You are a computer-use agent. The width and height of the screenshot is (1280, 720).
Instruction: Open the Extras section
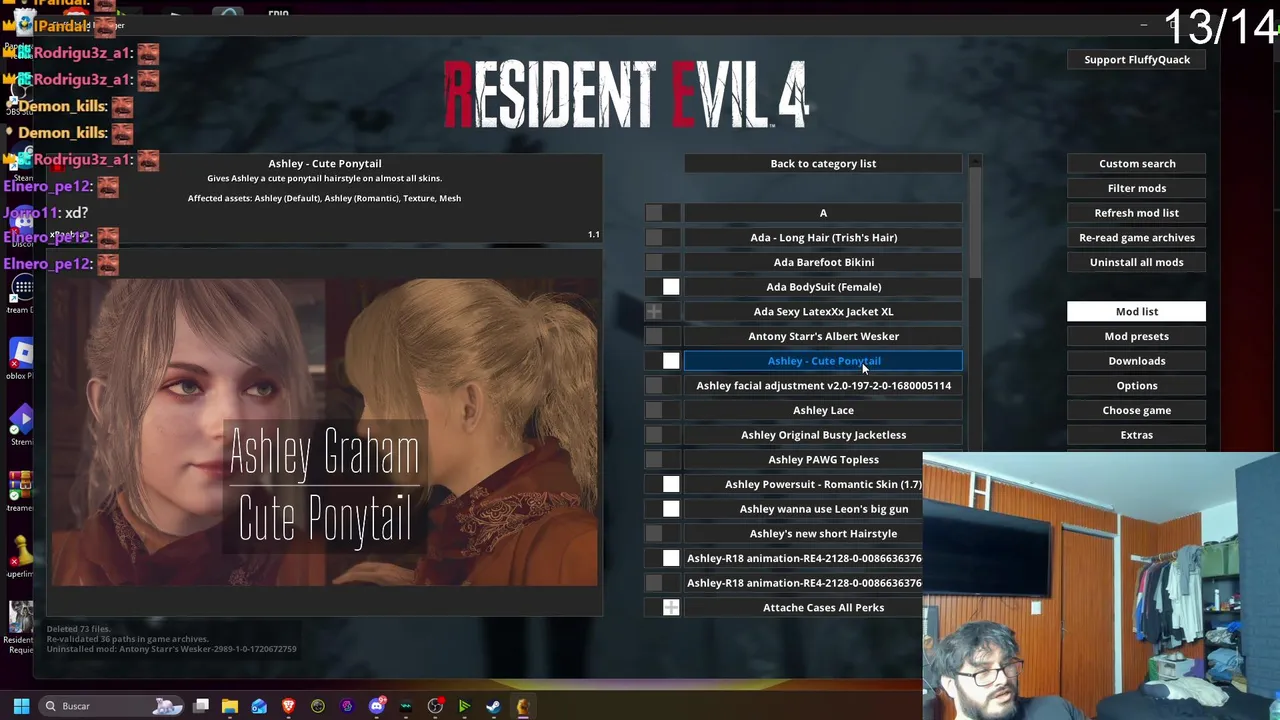click(1136, 435)
